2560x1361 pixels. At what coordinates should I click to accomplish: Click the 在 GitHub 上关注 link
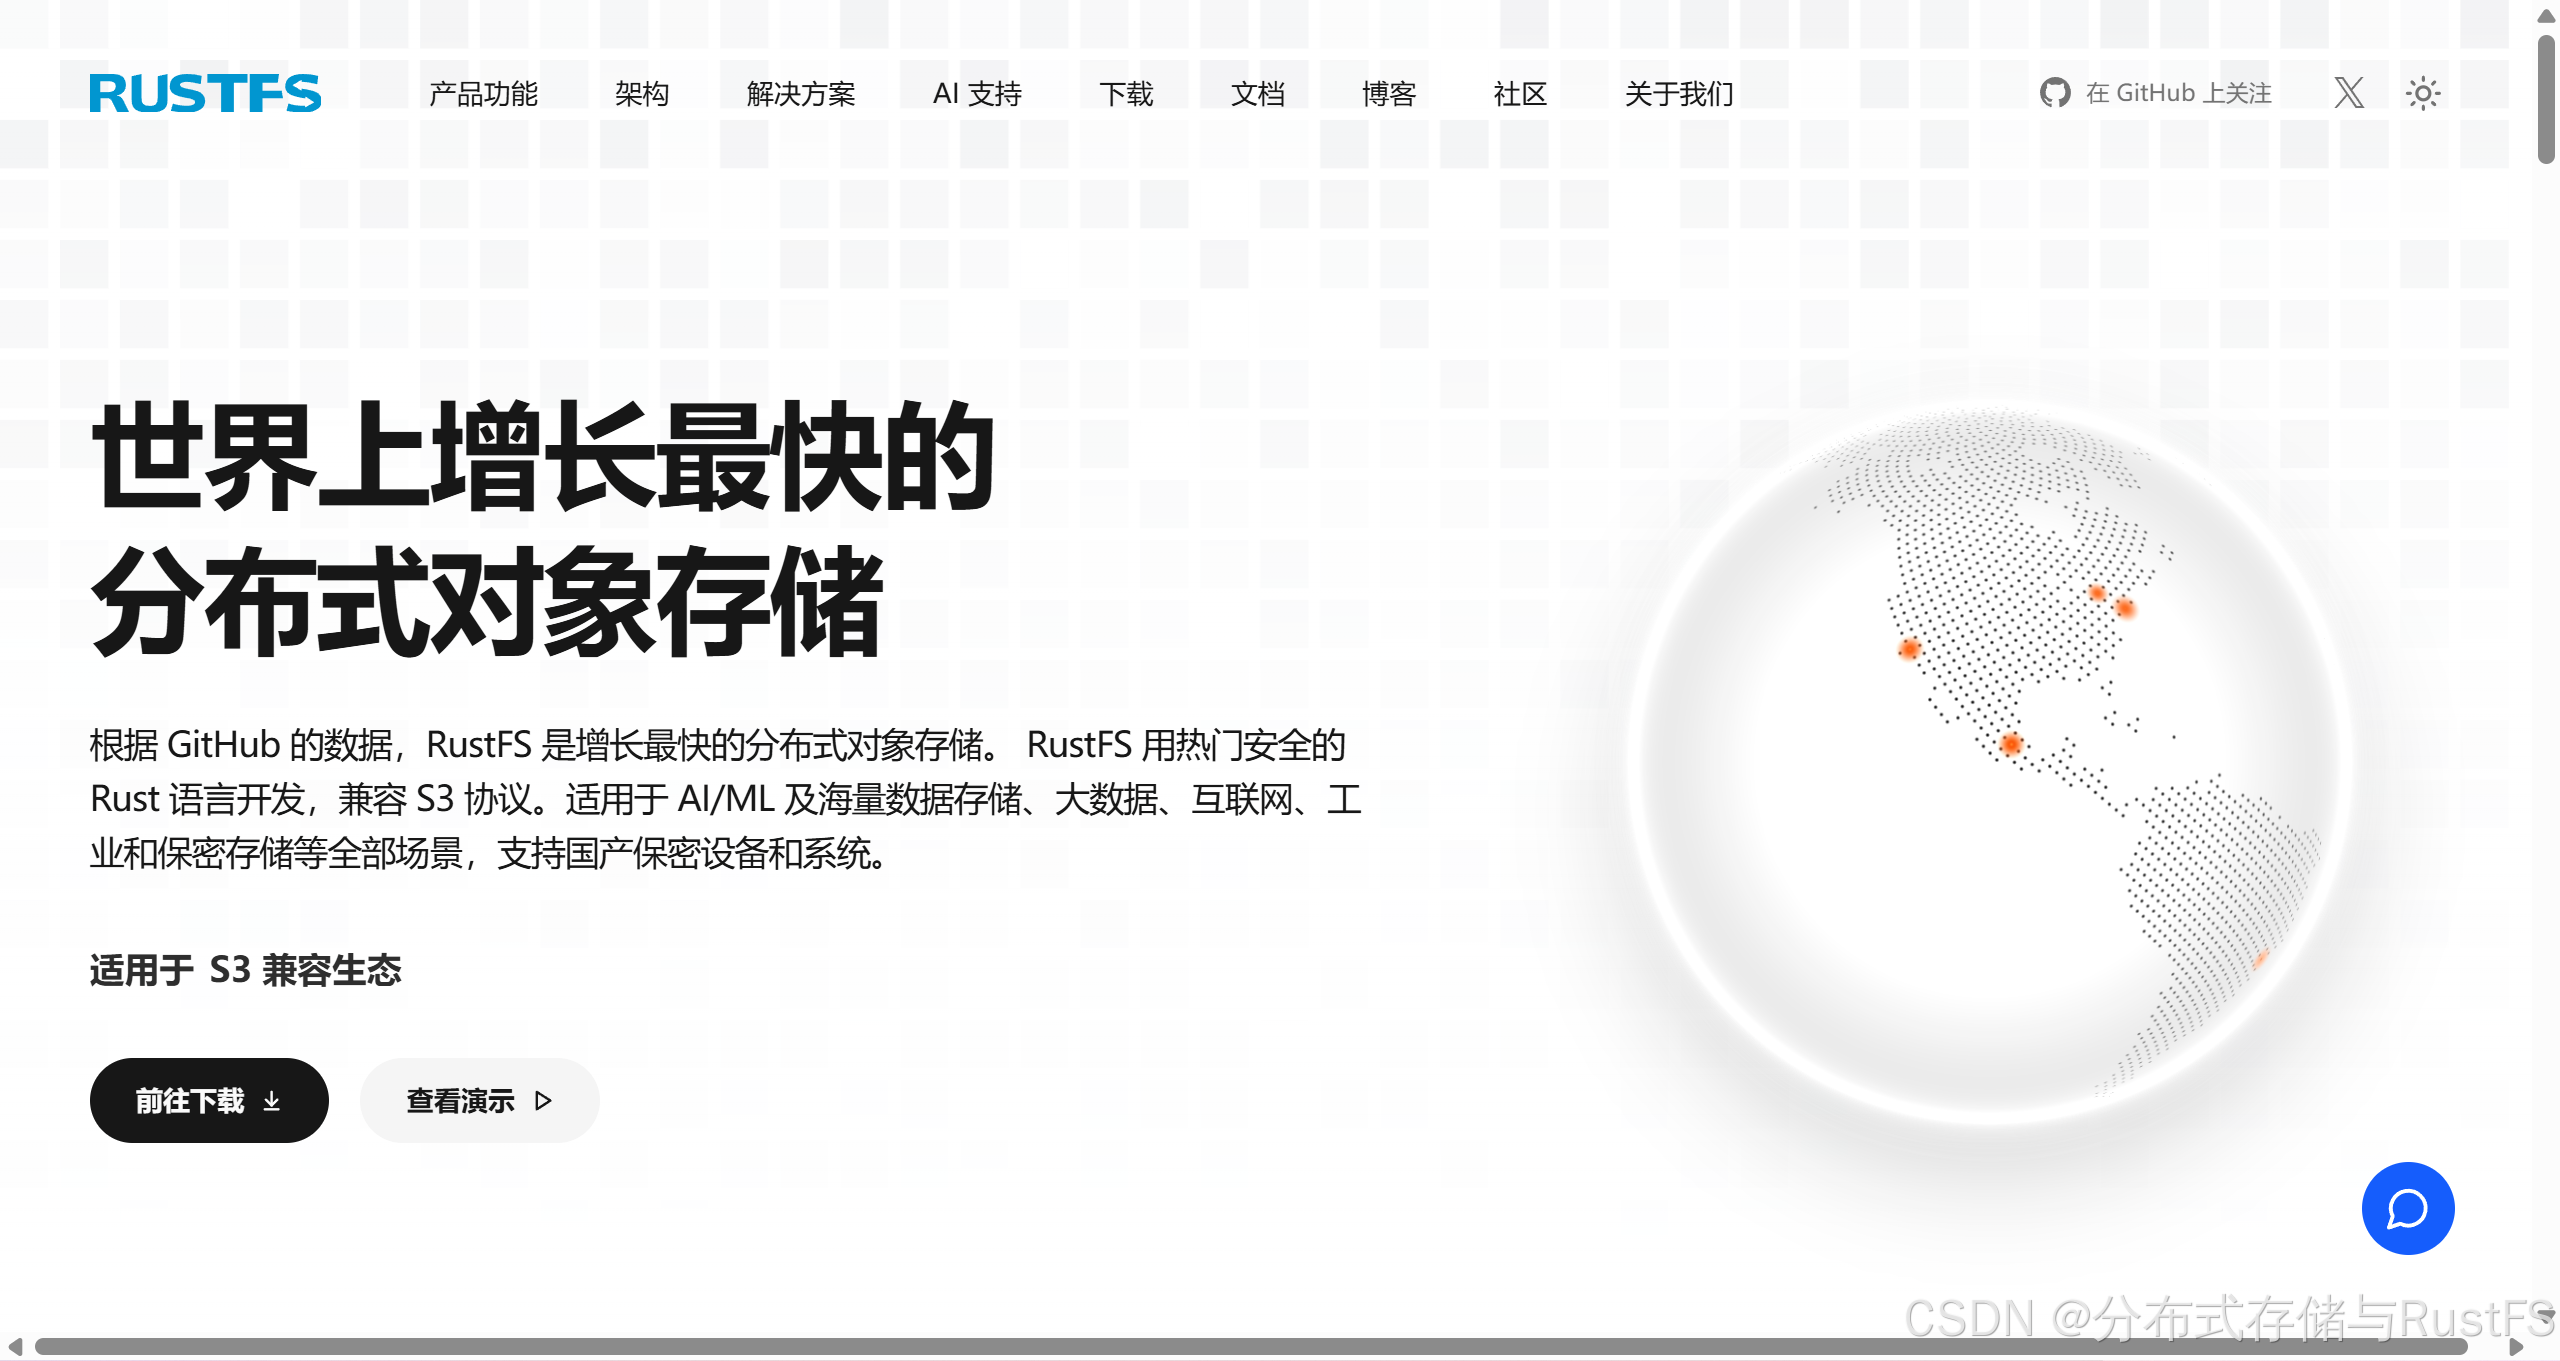(x=2178, y=93)
